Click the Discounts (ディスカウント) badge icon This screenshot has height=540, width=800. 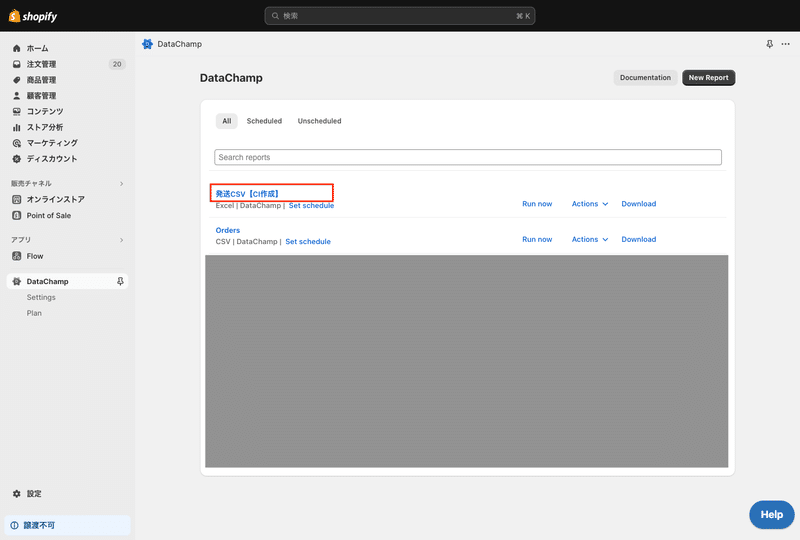[16, 159]
